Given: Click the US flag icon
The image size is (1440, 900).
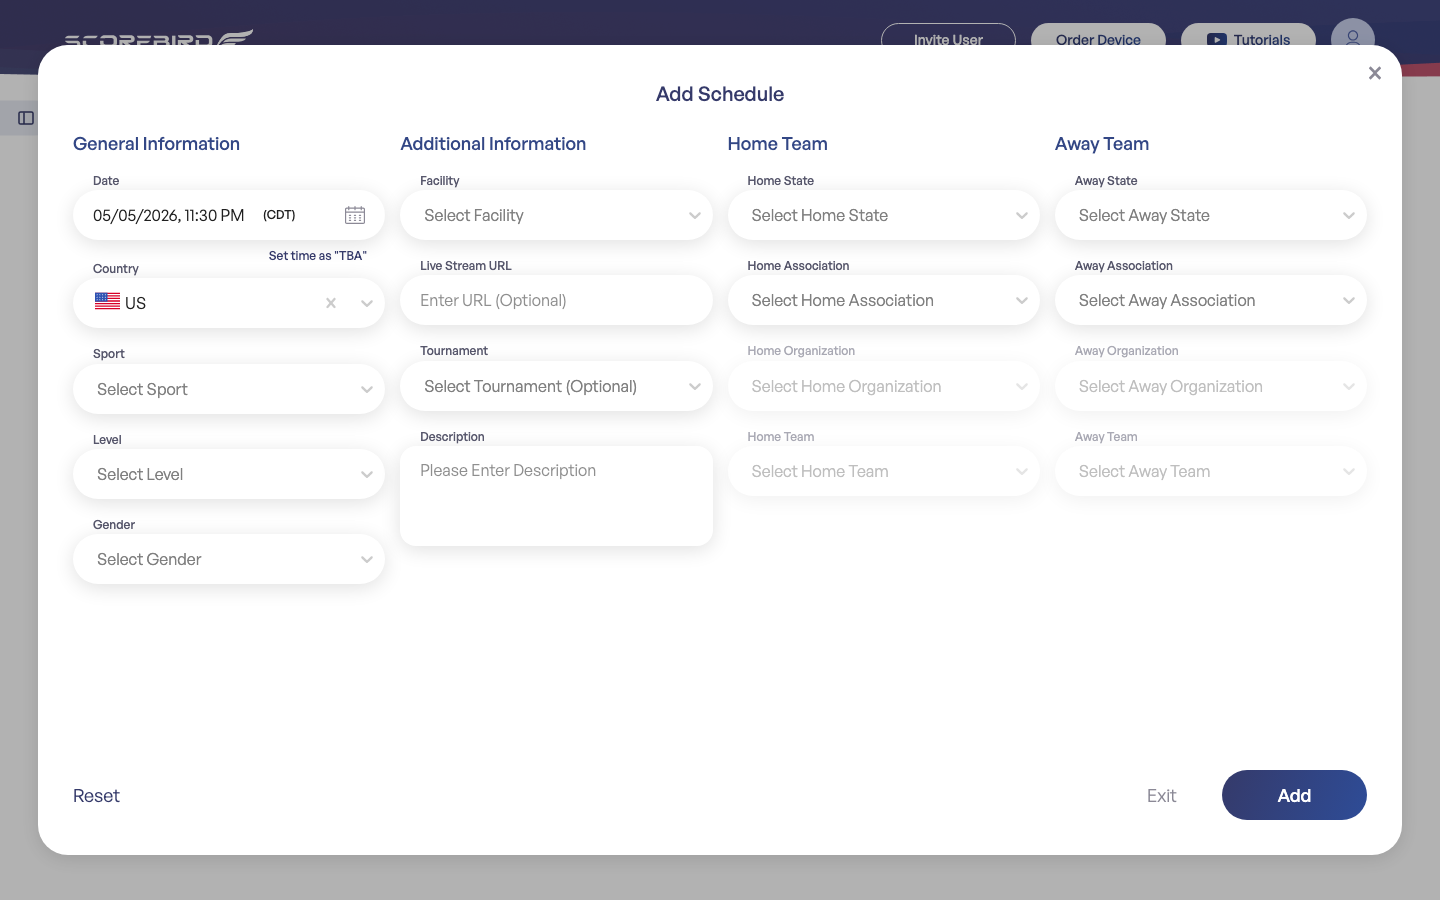Looking at the screenshot, I should click(107, 301).
